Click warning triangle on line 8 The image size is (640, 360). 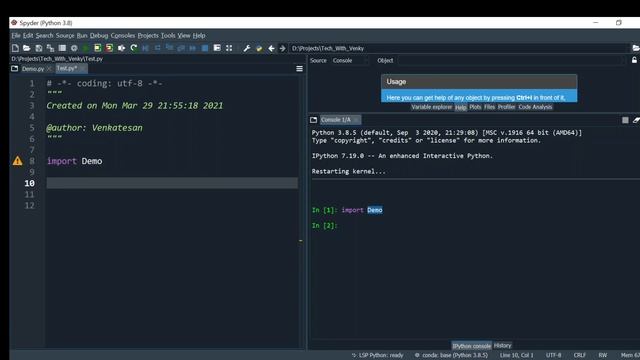point(18,161)
